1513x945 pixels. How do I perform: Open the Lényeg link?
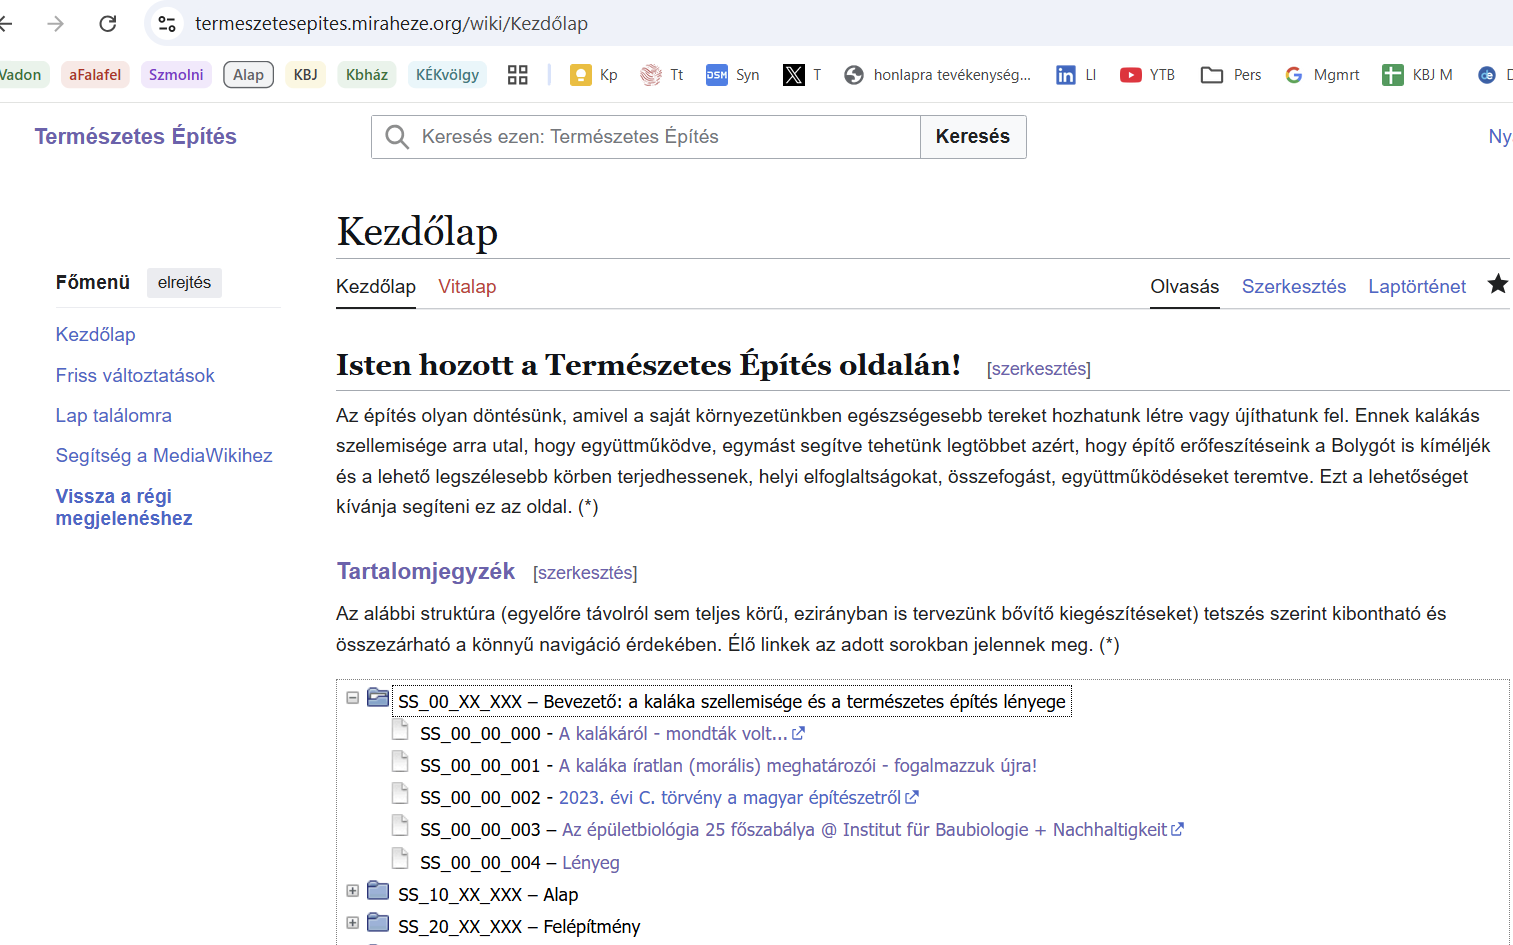pos(591,863)
